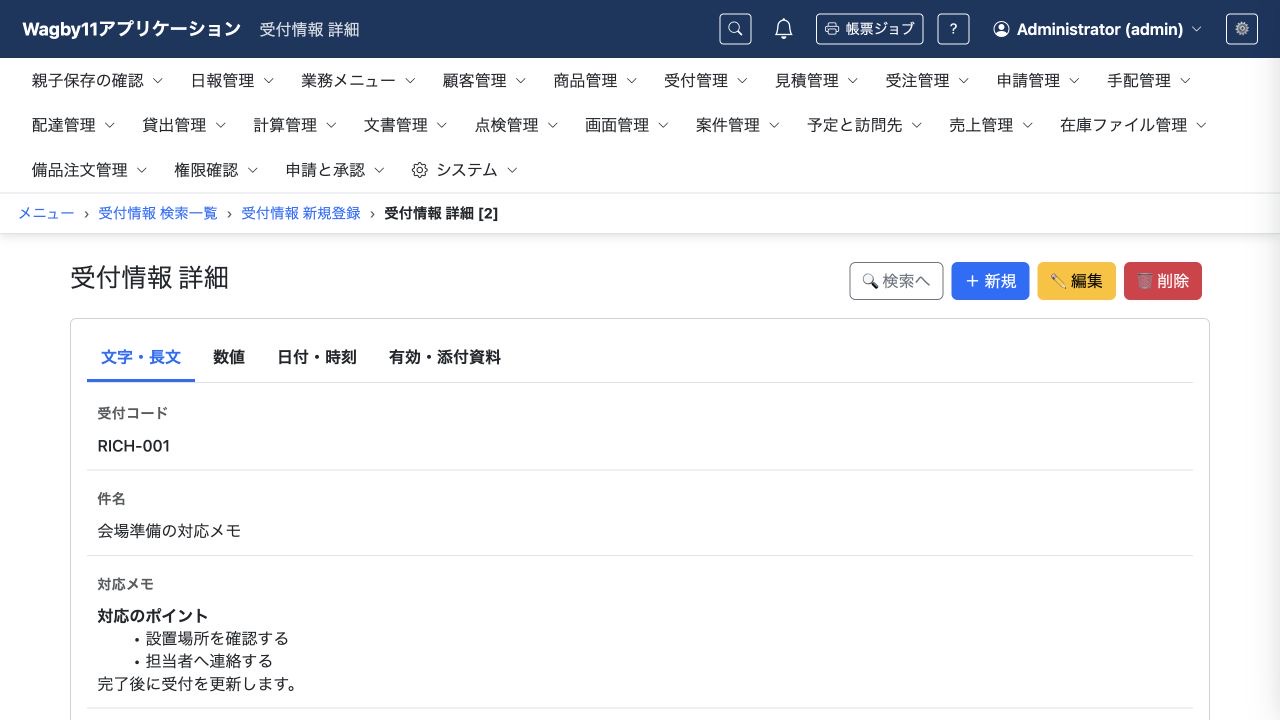The height and width of the screenshot is (720, 1280).
Task: Open the 貸出管理 menu
Action: point(185,125)
